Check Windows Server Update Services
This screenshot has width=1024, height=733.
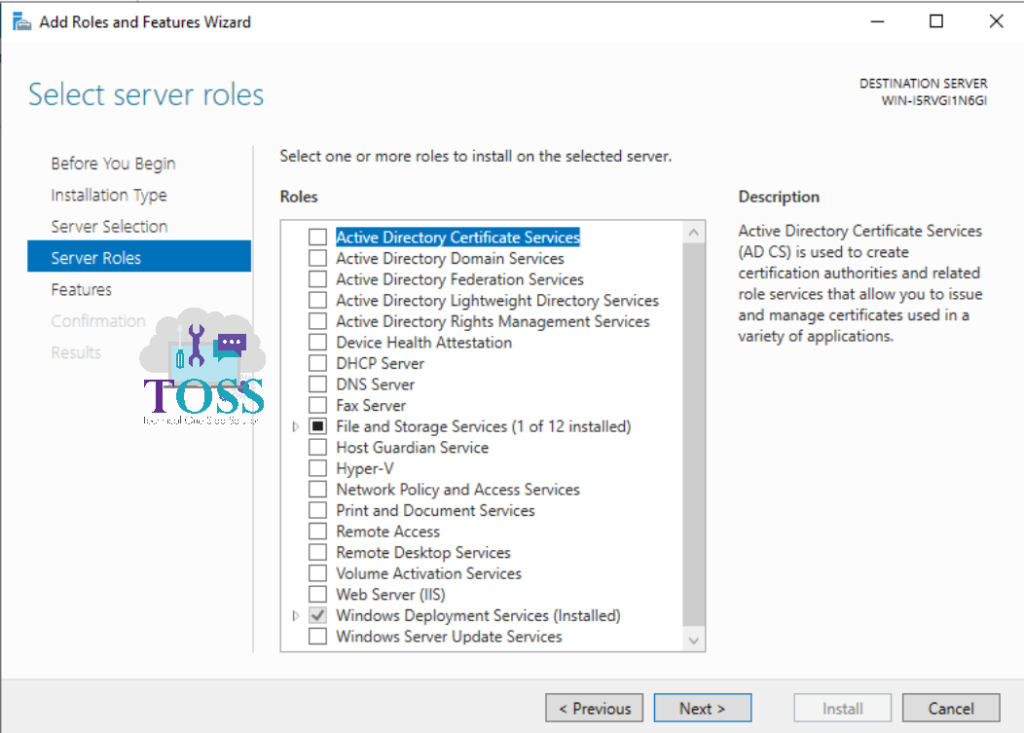pyautogui.click(x=318, y=636)
